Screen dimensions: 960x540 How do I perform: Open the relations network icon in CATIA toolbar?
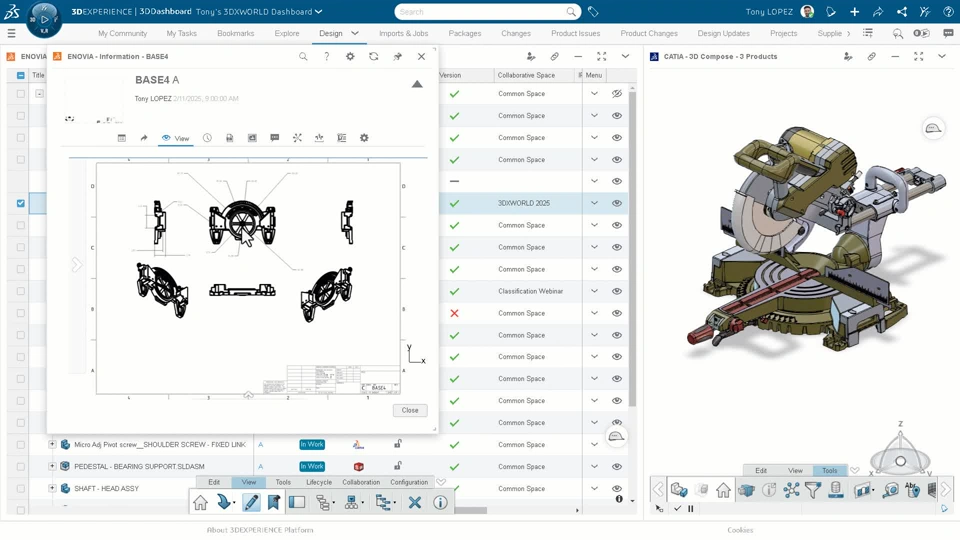[791, 490]
